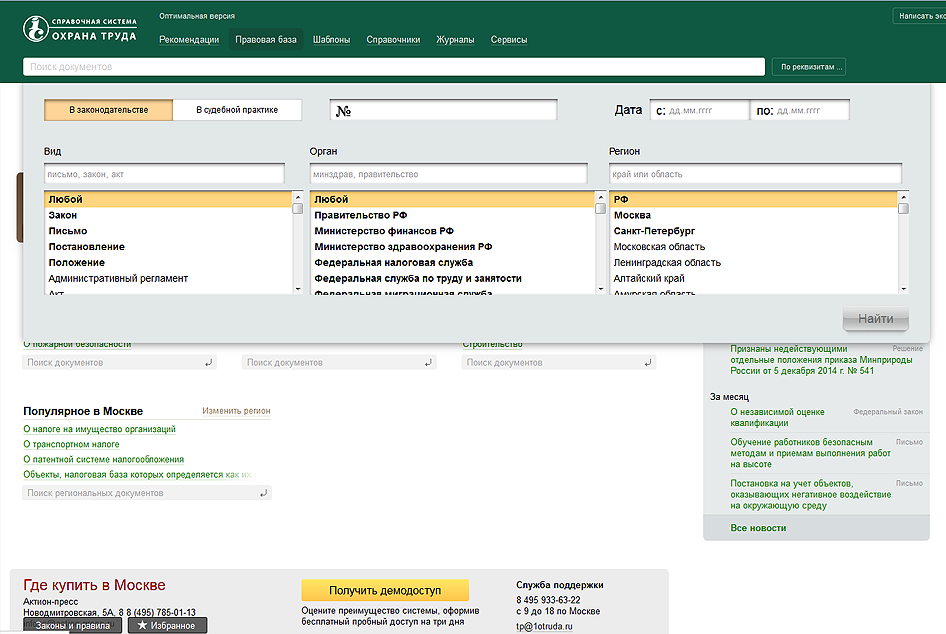Click Все новости link
946x634 pixels.
point(758,528)
